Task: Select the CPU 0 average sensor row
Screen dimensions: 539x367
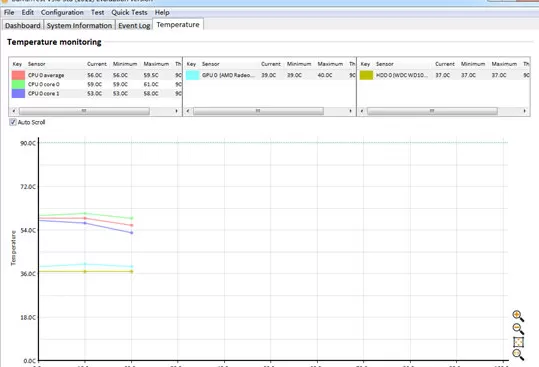Action: tap(96, 75)
